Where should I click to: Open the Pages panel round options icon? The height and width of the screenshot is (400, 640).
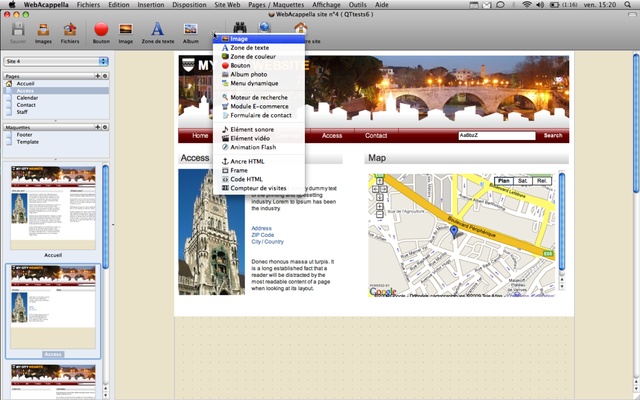pos(105,76)
